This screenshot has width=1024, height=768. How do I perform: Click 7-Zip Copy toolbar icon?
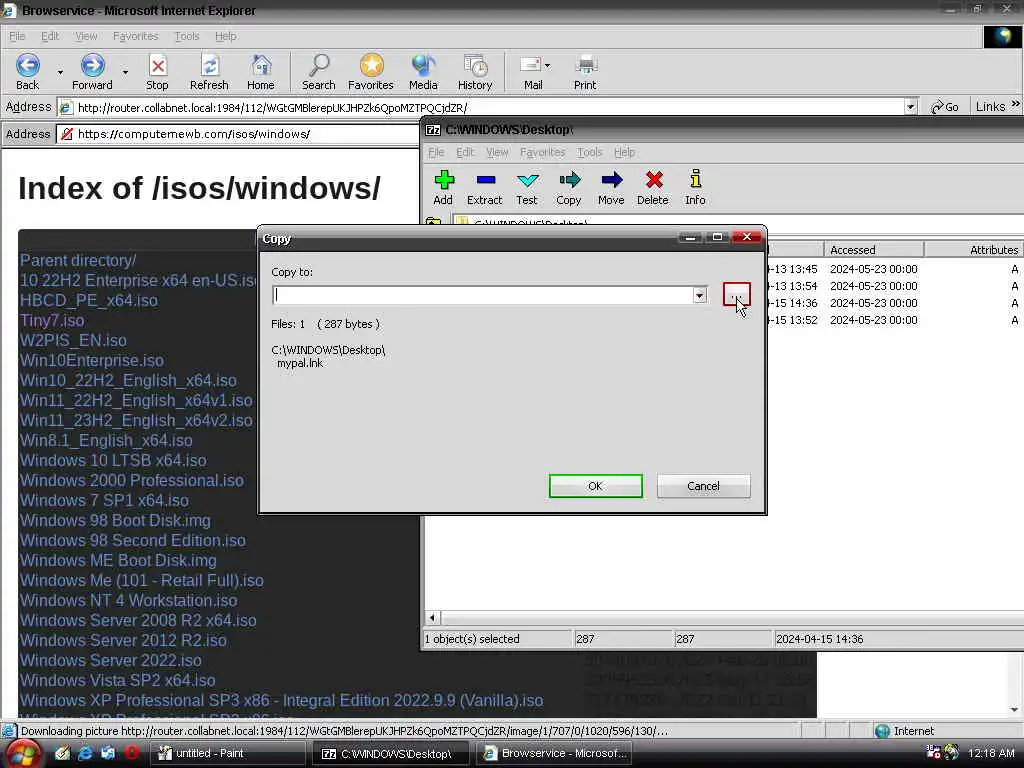pos(569,187)
